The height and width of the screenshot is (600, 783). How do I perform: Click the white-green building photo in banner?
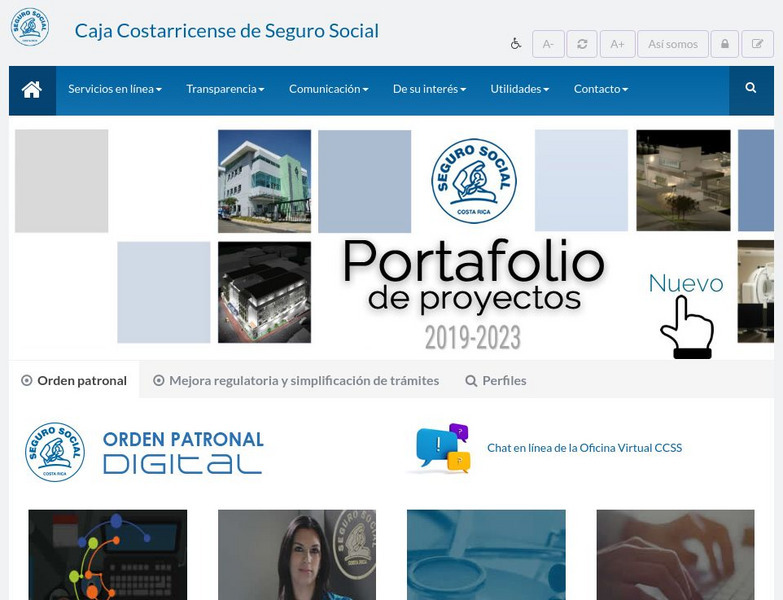pyautogui.click(x=264, y=181)
